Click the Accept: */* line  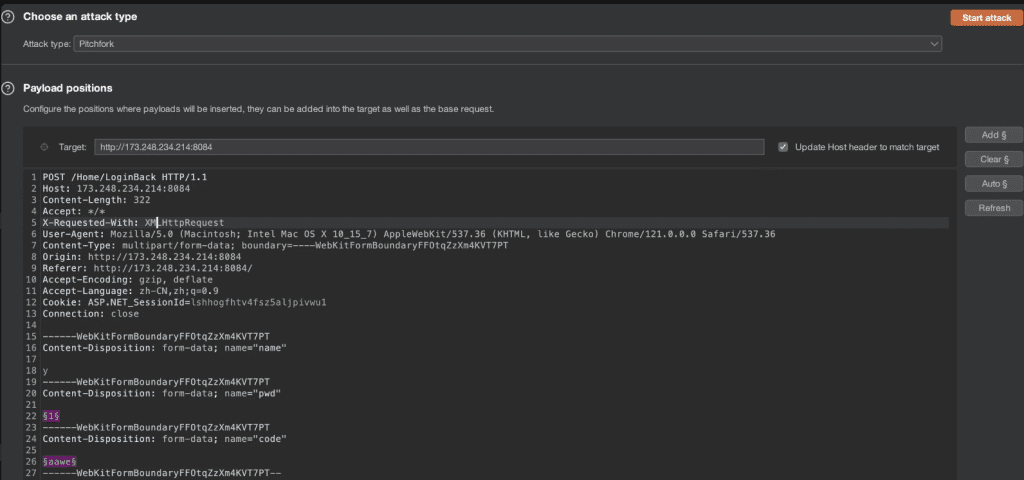[x=74, y=211]
